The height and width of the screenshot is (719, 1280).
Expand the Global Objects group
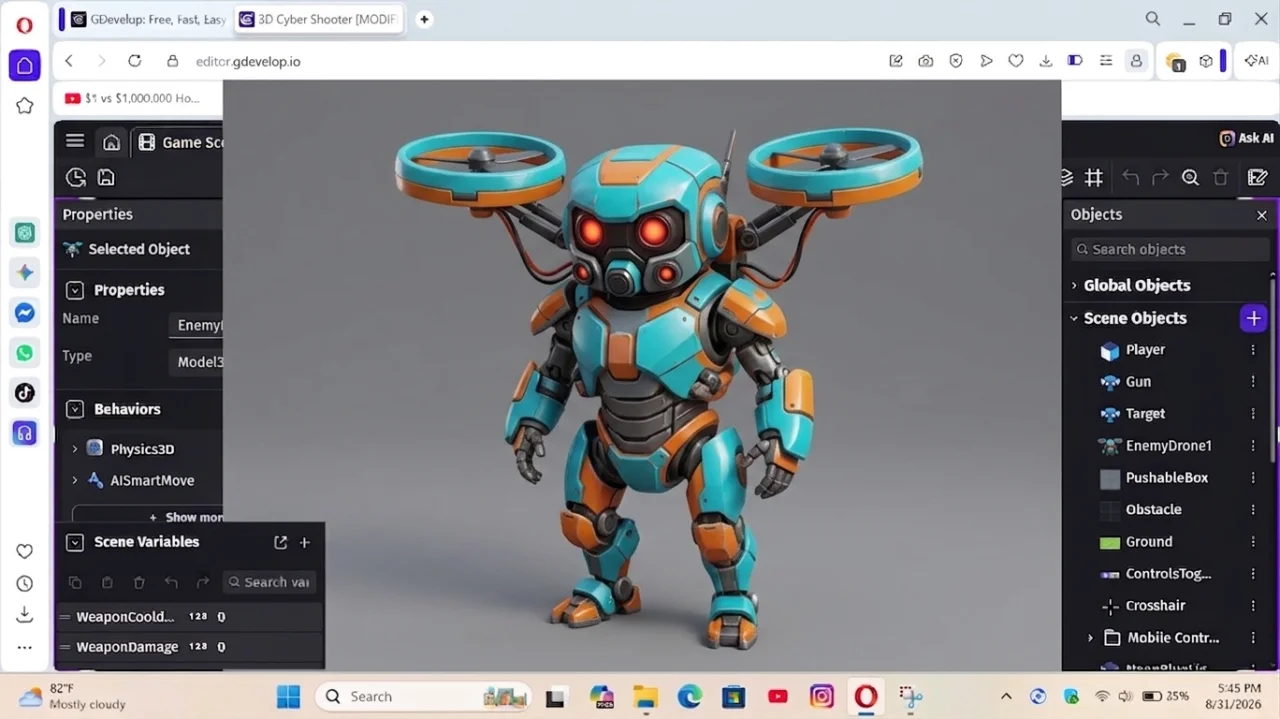click(x=1074, y=285)
